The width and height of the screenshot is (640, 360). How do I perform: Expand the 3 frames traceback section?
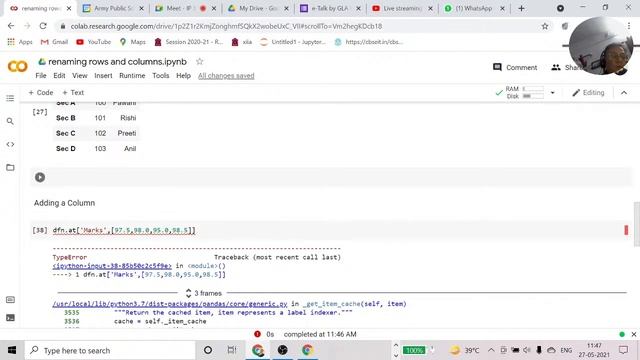[x=203, y=293]
